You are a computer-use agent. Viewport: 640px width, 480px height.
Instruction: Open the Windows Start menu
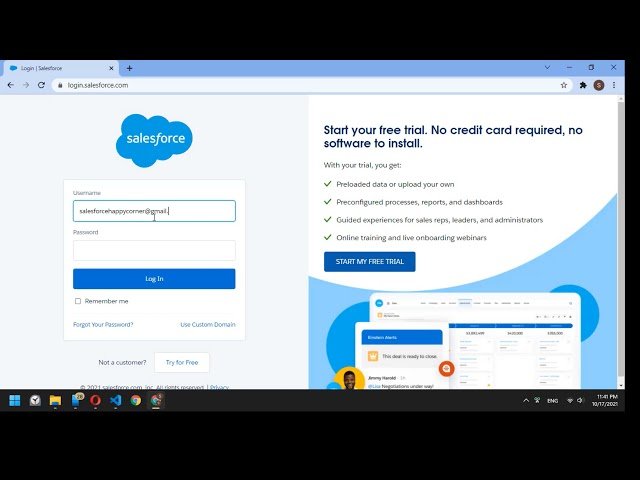point(14,400)
